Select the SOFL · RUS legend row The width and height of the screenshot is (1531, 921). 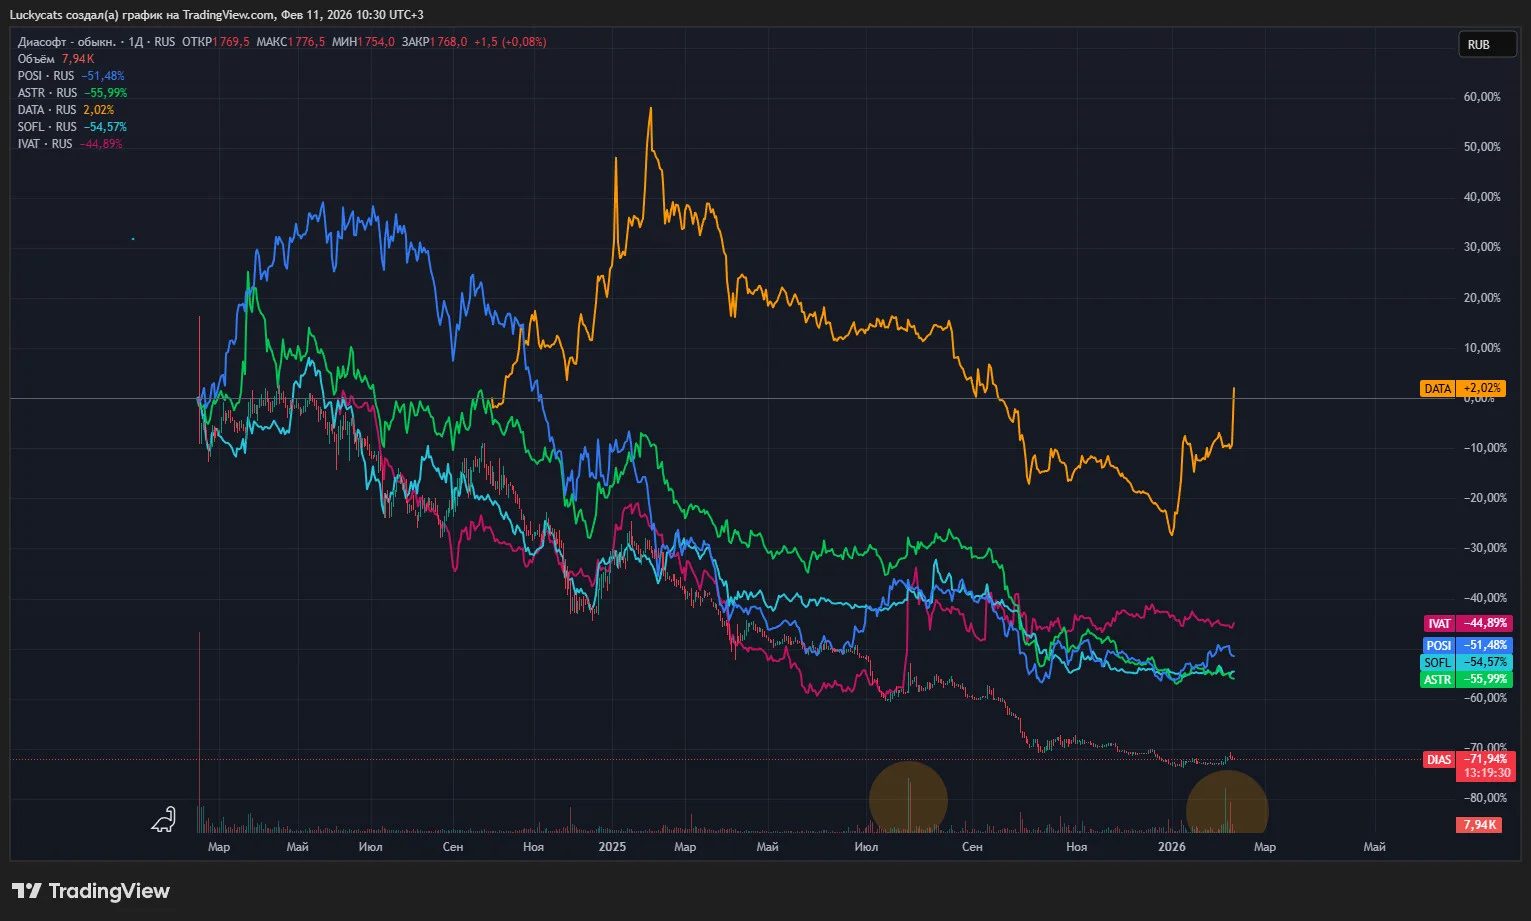tap(72, 127)
